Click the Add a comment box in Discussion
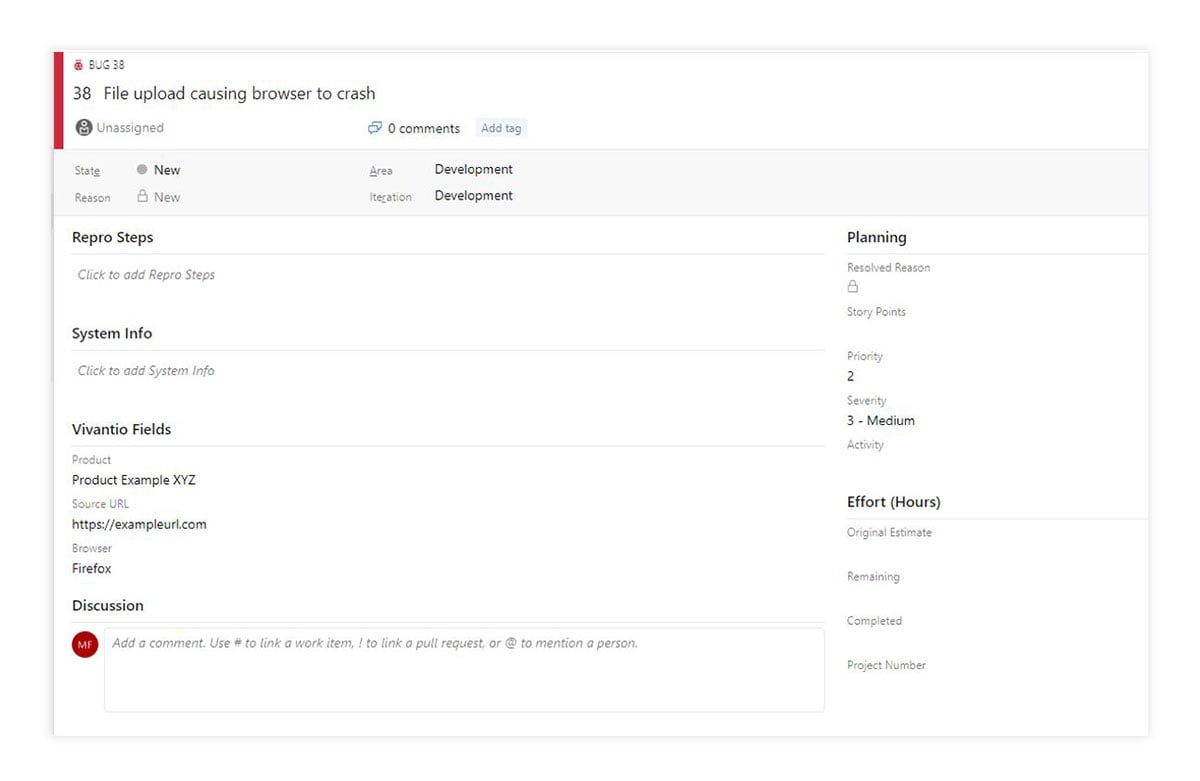 point(464,669)
